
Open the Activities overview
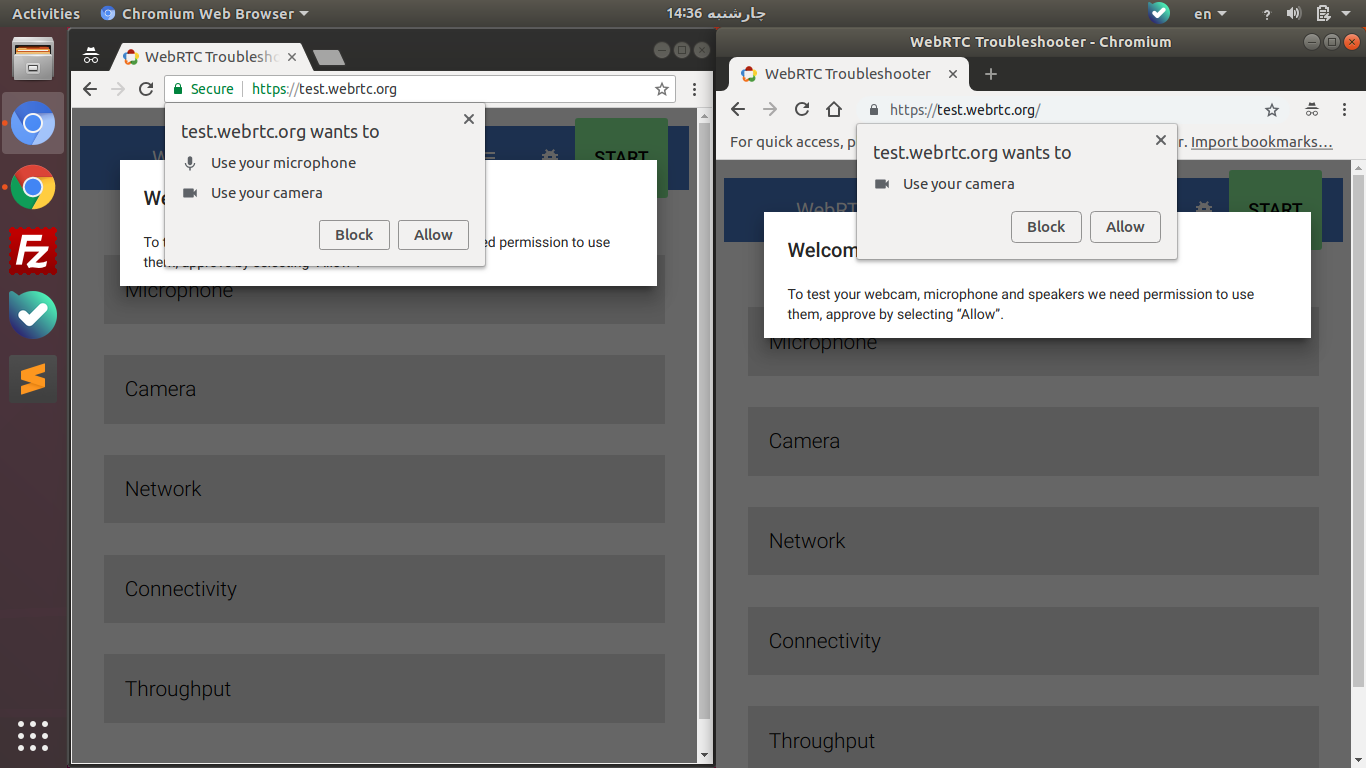[x=46, y=14]
